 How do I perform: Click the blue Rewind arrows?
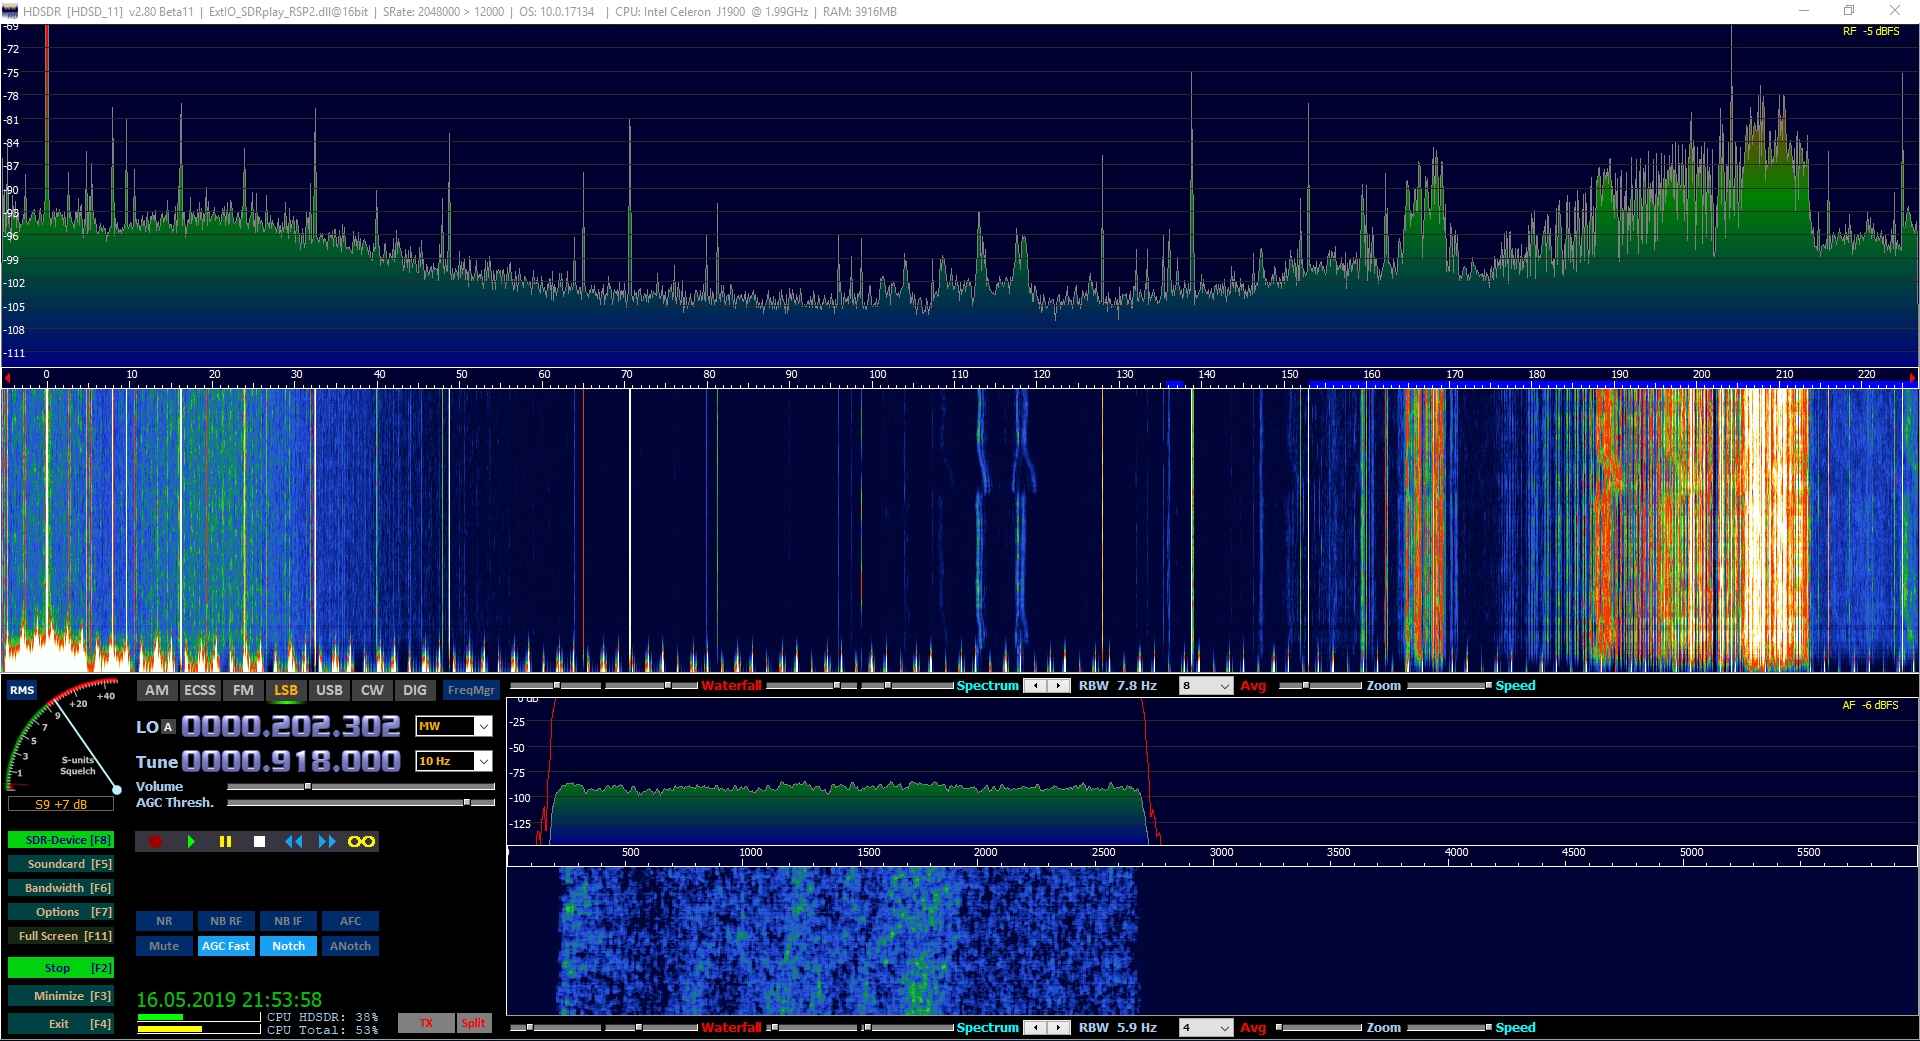pos(293,842)
